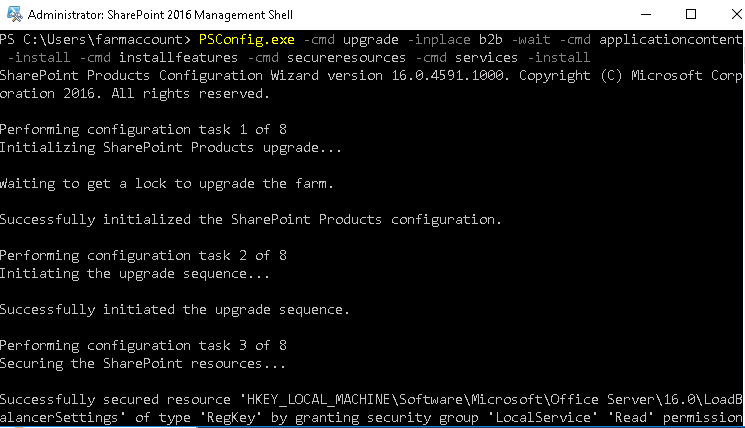Image resolution: width=745 pixels, height=428 pixels.
Task: Click the 'installfeatures' argument text
Action: point(178,57)
